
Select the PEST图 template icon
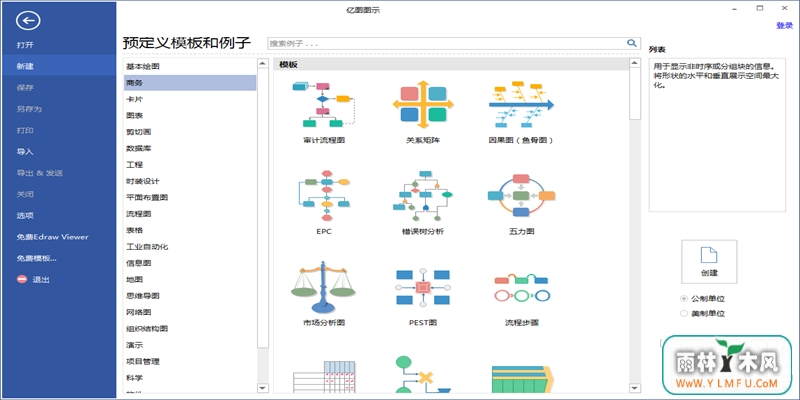pos(422,287)
